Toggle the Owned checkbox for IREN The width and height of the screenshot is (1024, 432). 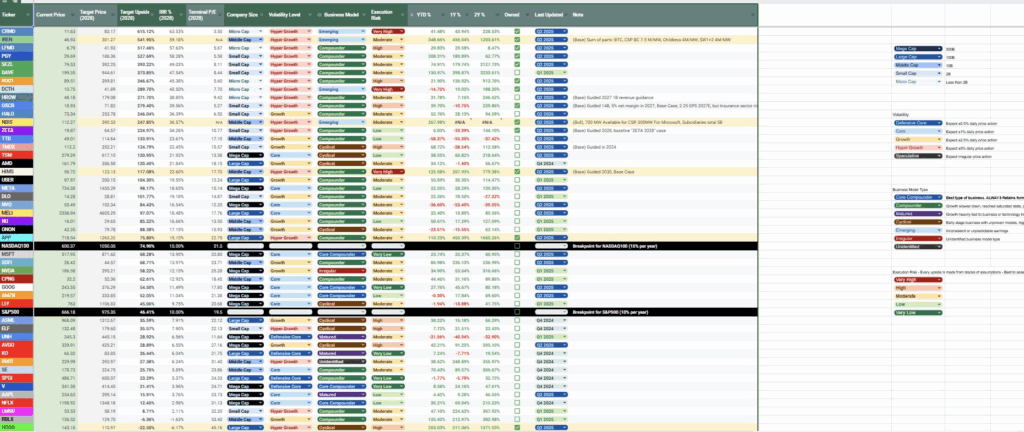click(517, 39)
